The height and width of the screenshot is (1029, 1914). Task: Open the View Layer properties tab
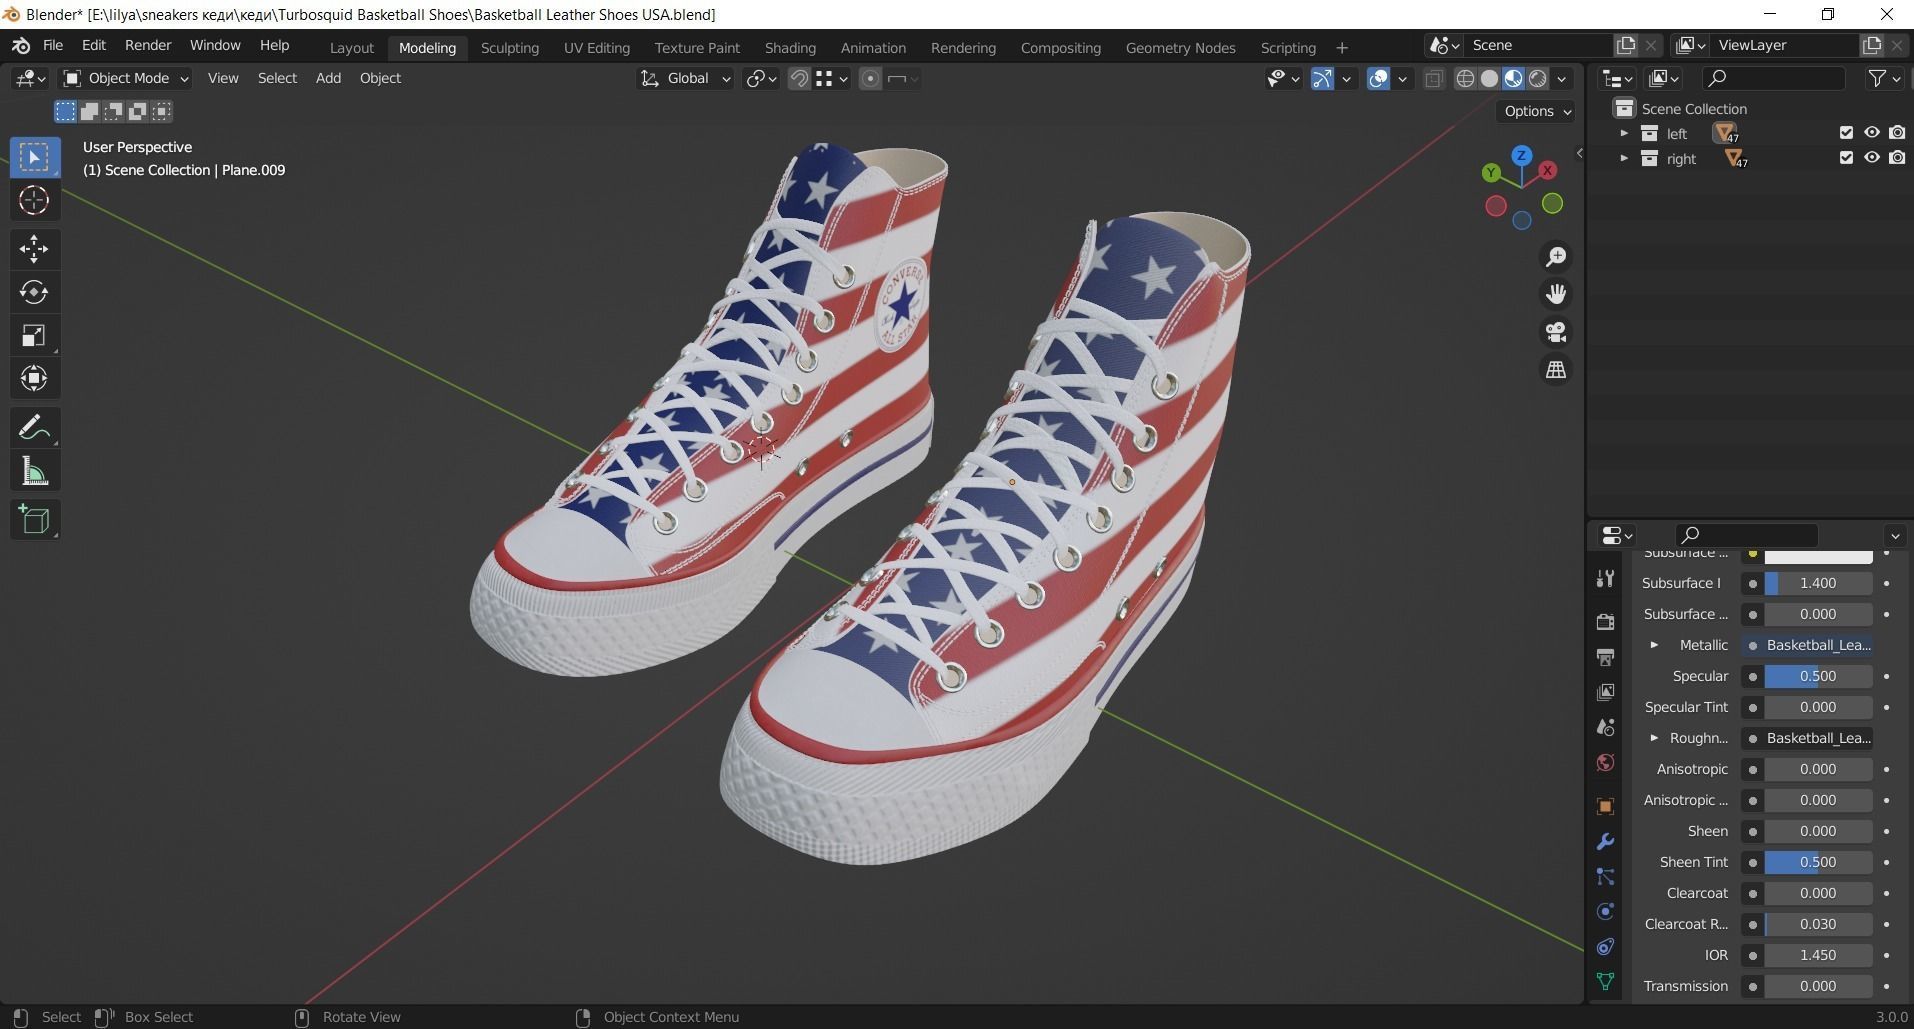1605,692
